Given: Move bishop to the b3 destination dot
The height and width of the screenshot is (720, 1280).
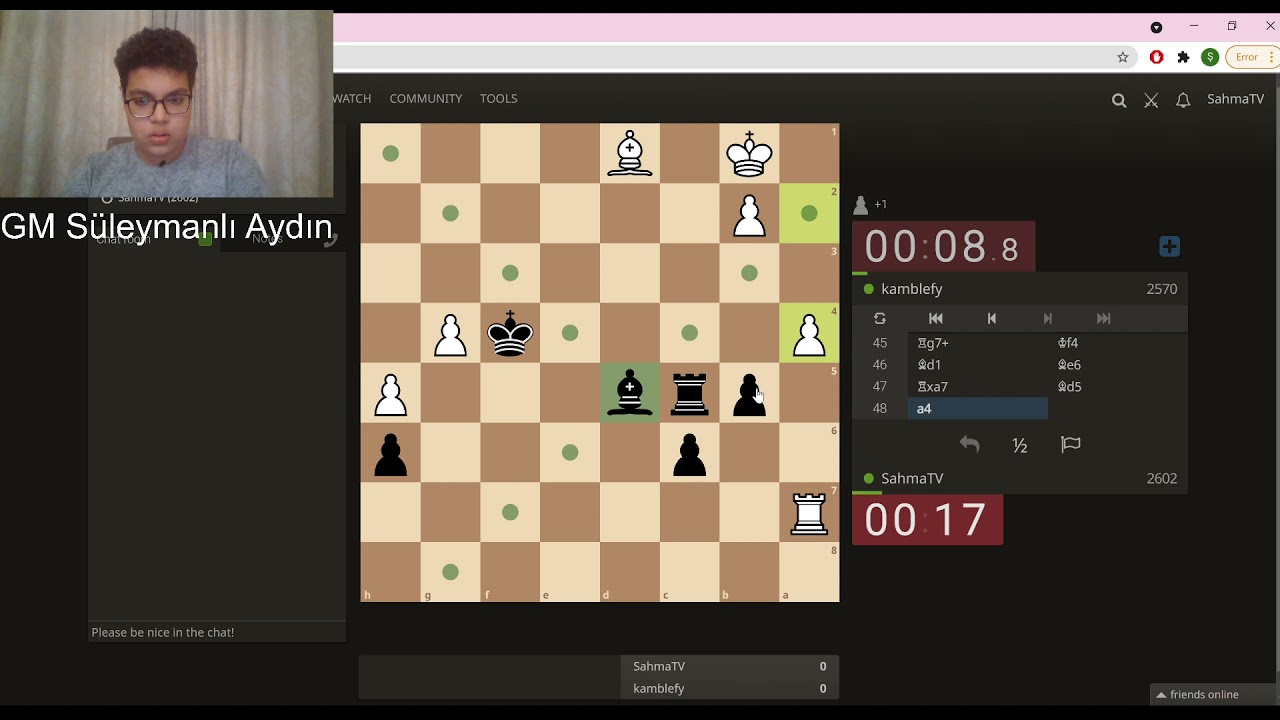Looking at the screenshot, I should point(750,273).
